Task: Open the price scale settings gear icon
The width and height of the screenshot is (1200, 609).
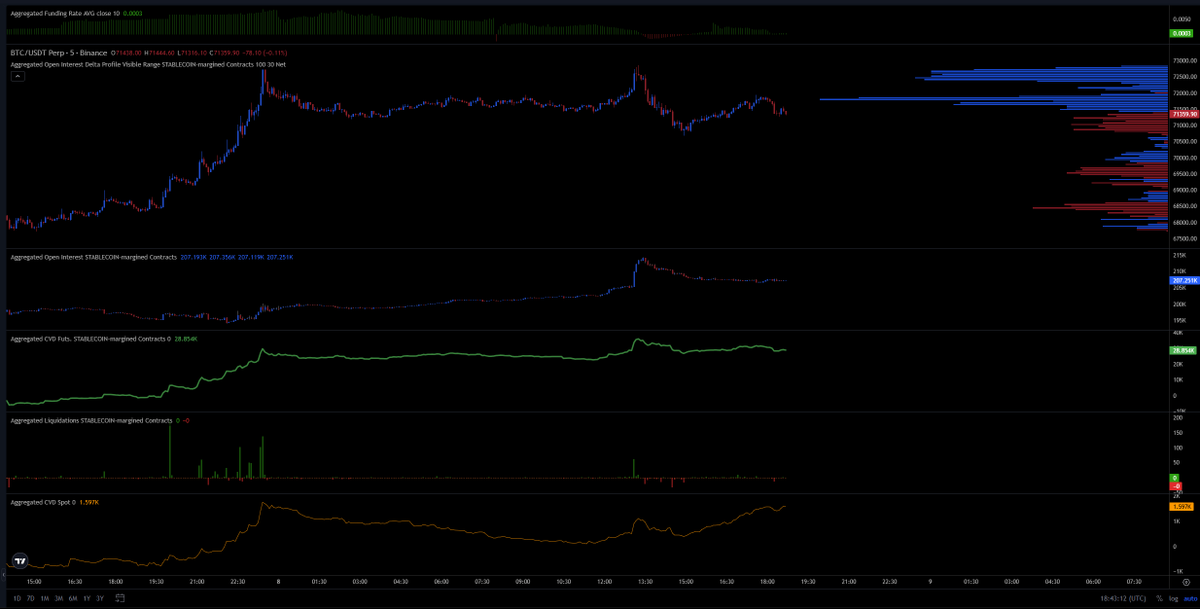Action: (x=1185, y=582)
